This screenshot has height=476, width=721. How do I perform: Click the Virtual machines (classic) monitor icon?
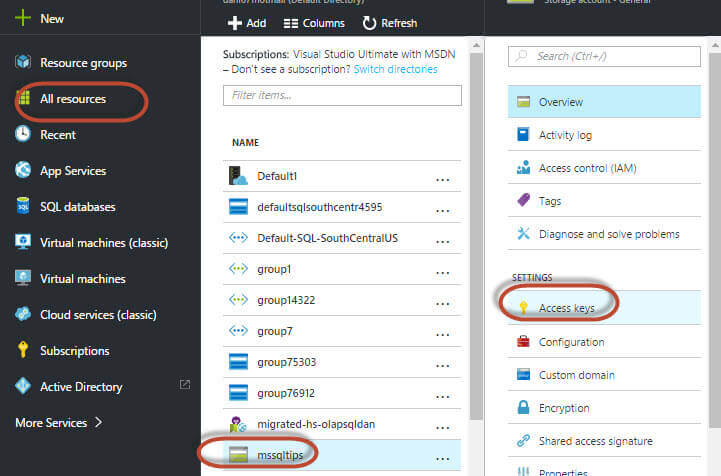coord(23,241)
